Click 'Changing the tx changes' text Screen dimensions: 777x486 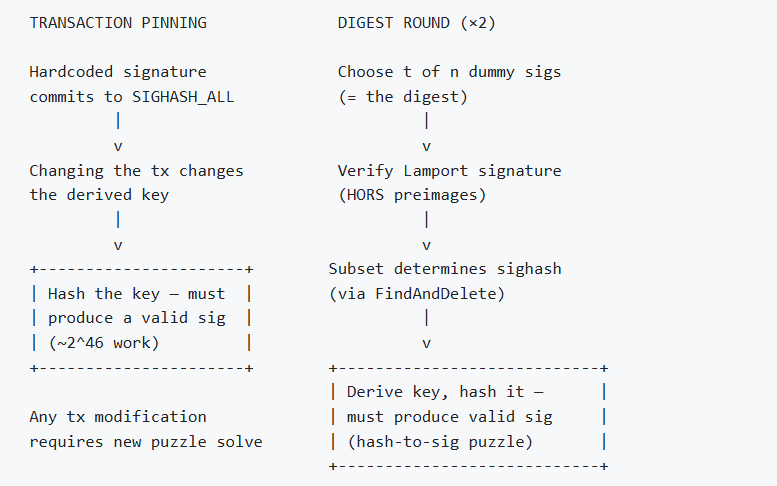coord(136,171)
